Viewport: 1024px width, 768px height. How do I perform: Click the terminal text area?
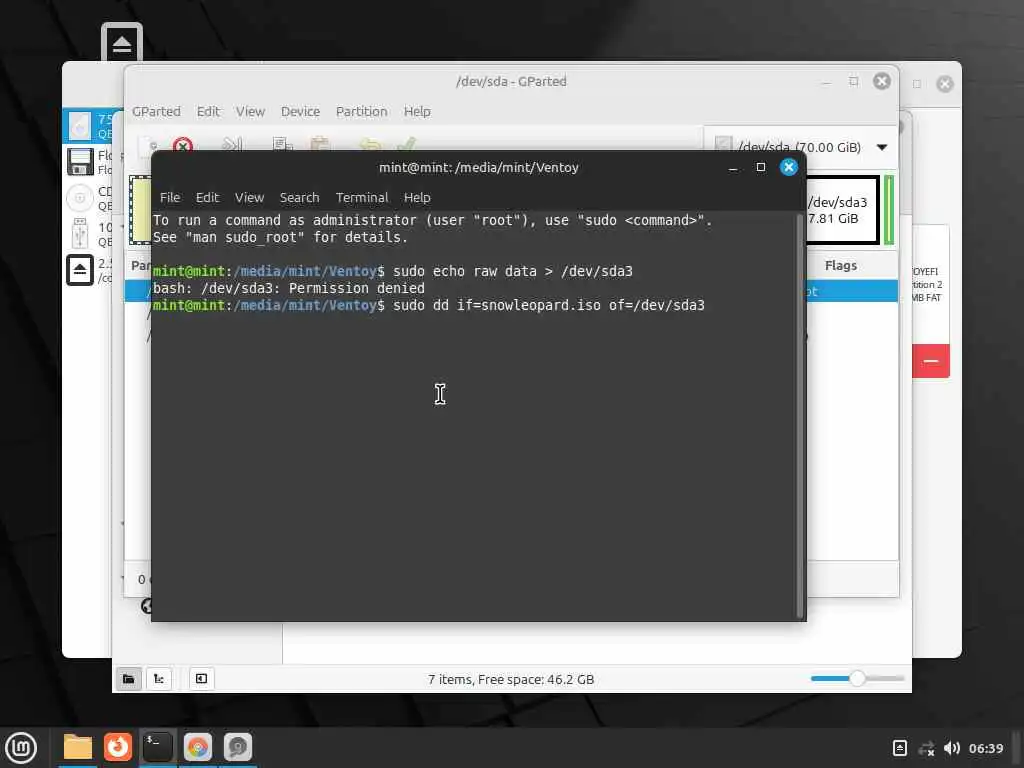pos(474,414)
